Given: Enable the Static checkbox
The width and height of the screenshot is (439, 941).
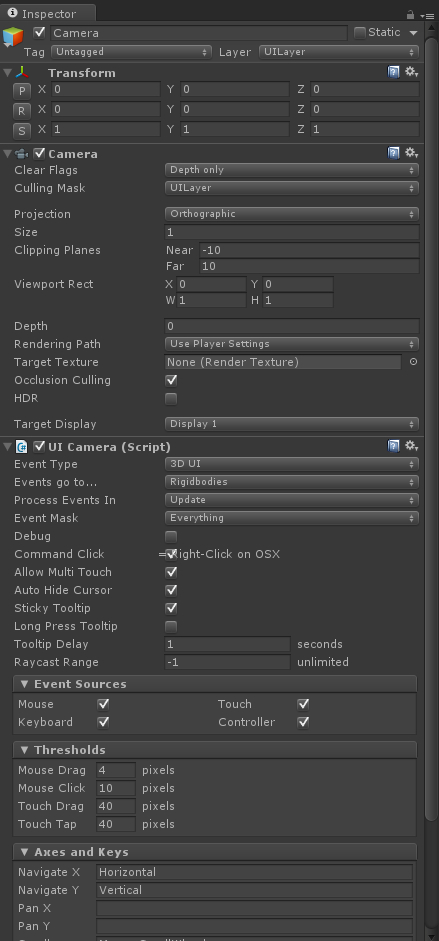Looking at the screenshot, I should point(360,33).
